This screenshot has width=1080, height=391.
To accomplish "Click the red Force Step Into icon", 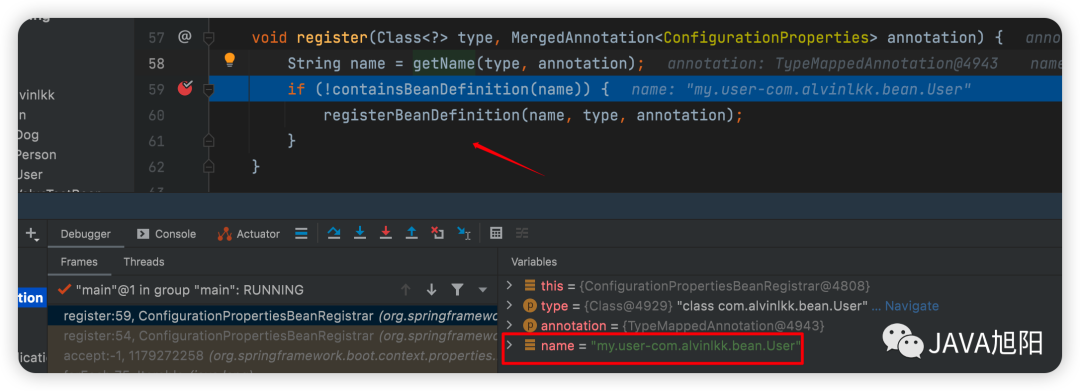I will (386, 233).
